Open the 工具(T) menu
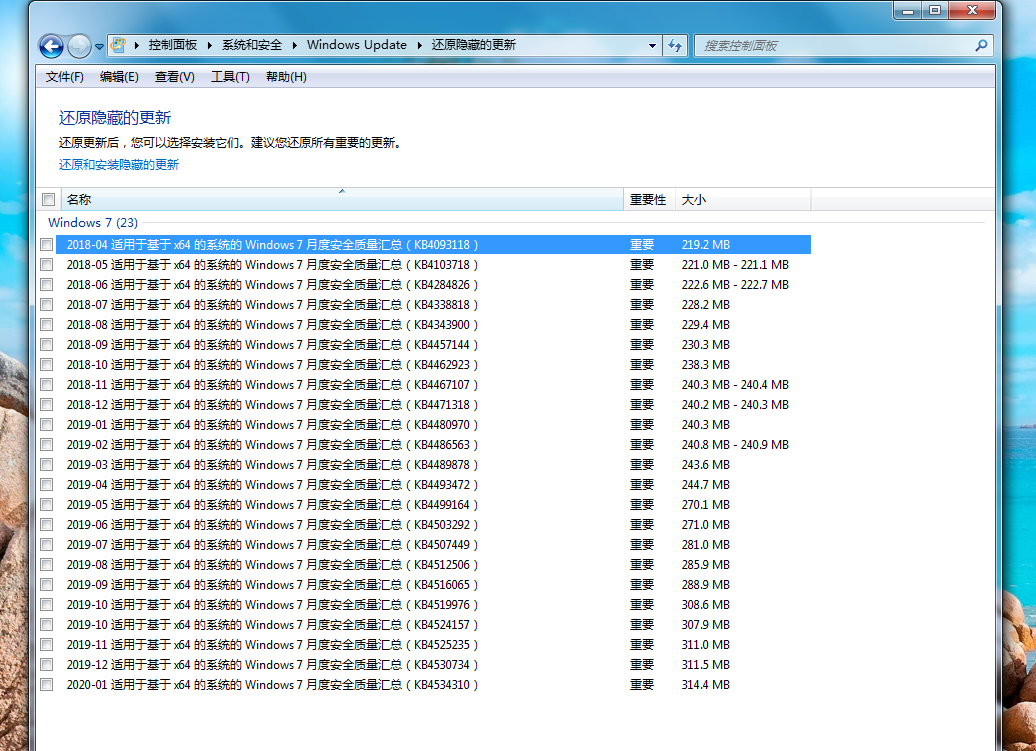 (x=230, y=77)
